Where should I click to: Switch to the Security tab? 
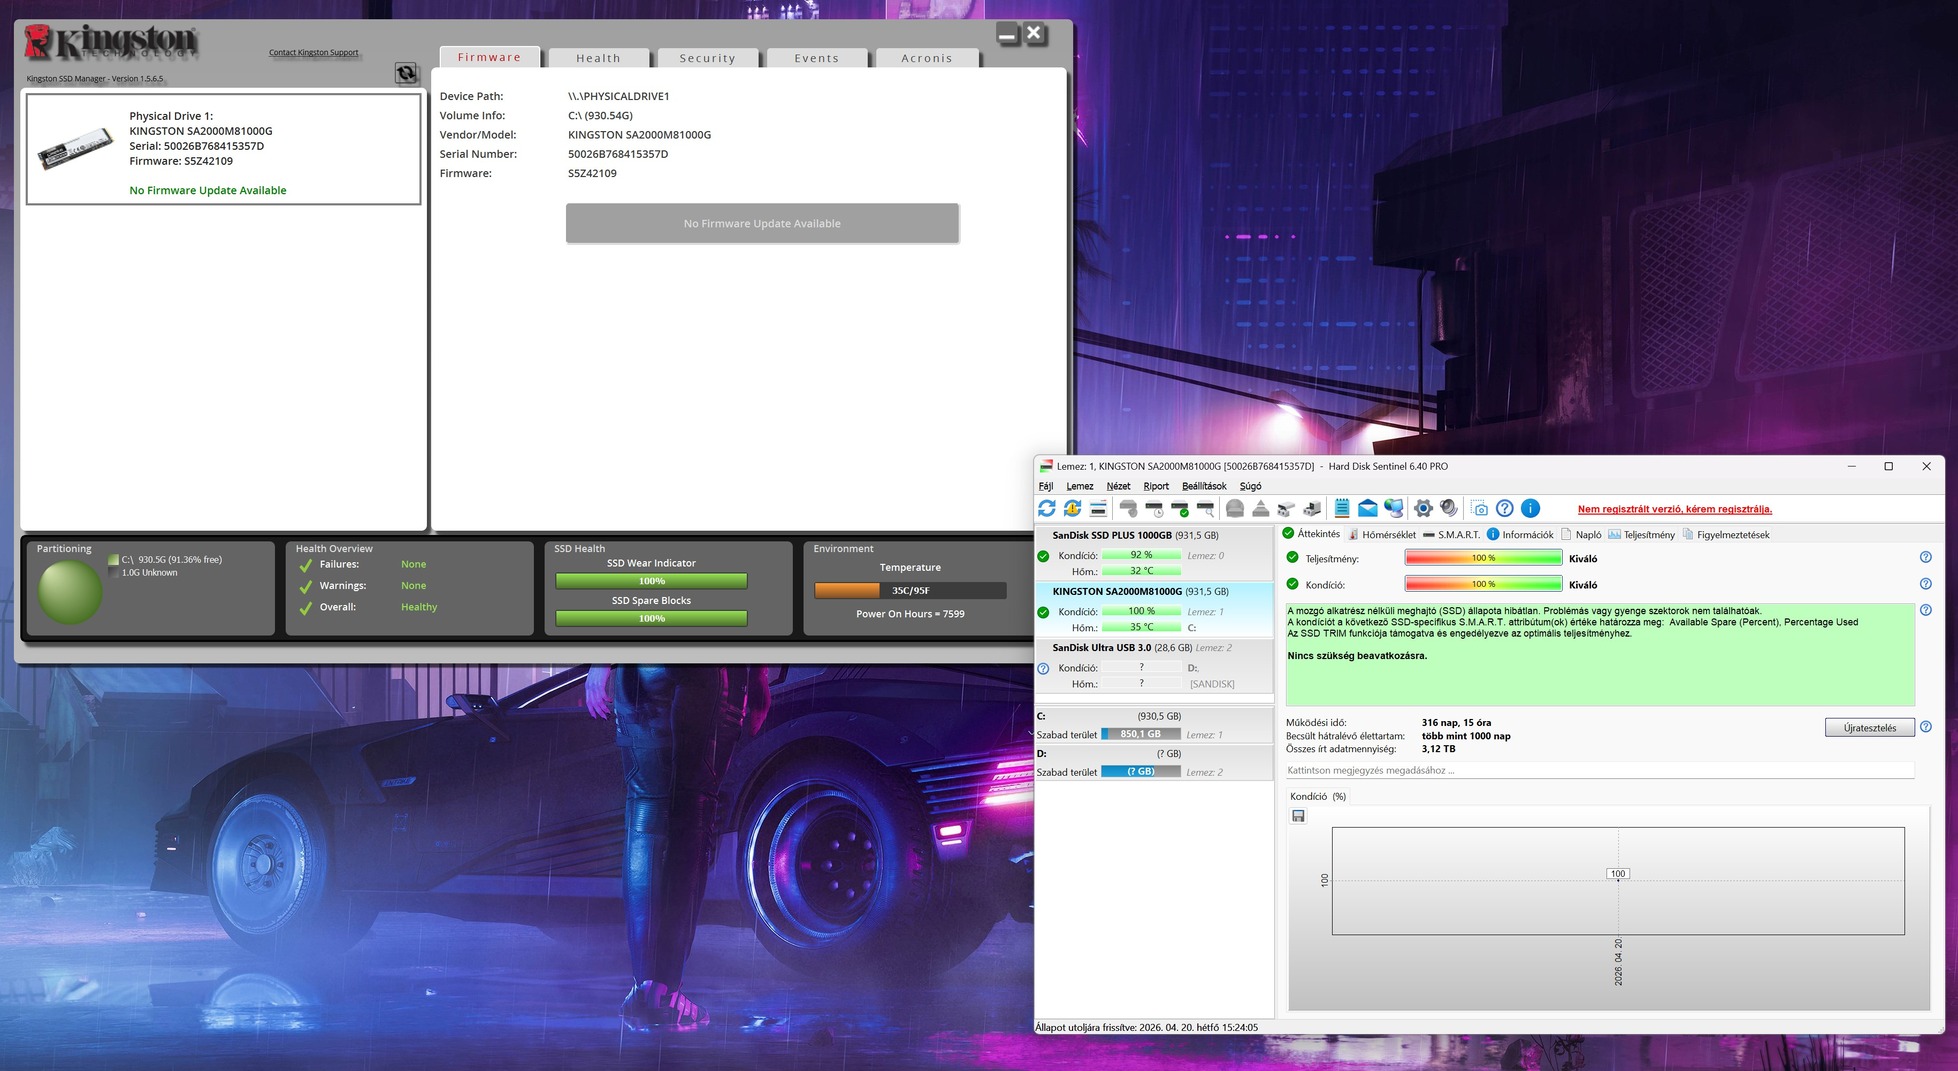(707, 58)
